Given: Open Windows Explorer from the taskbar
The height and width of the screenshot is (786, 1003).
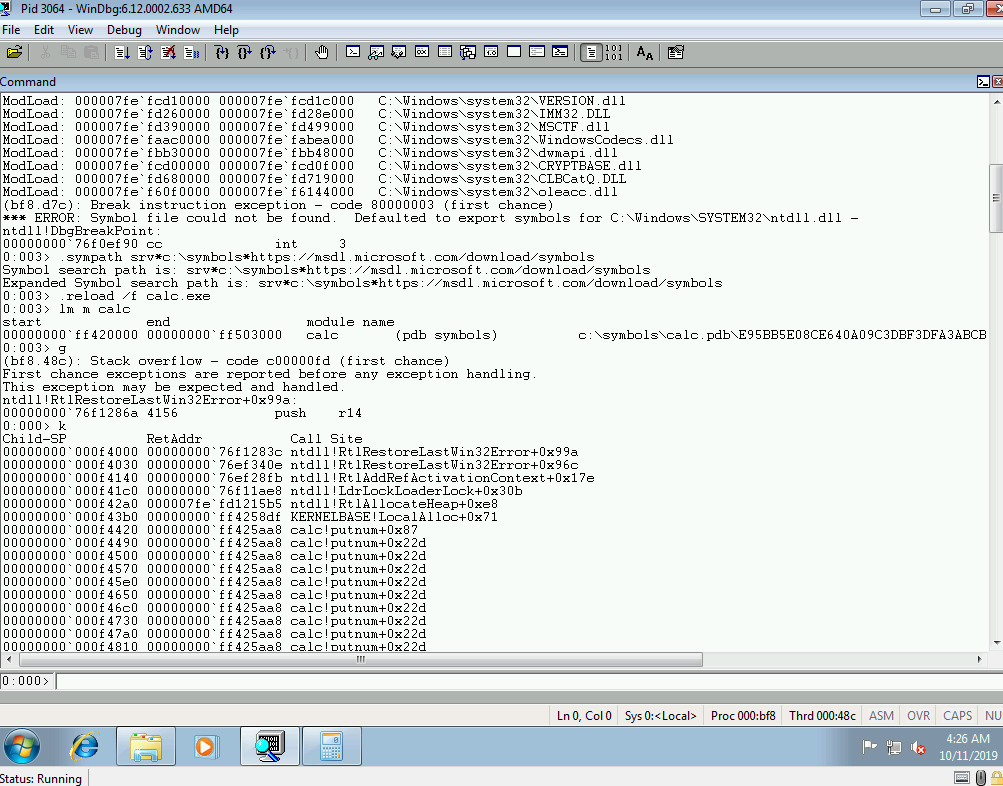Looking at the screenshot, I should [x=146, y=746].
